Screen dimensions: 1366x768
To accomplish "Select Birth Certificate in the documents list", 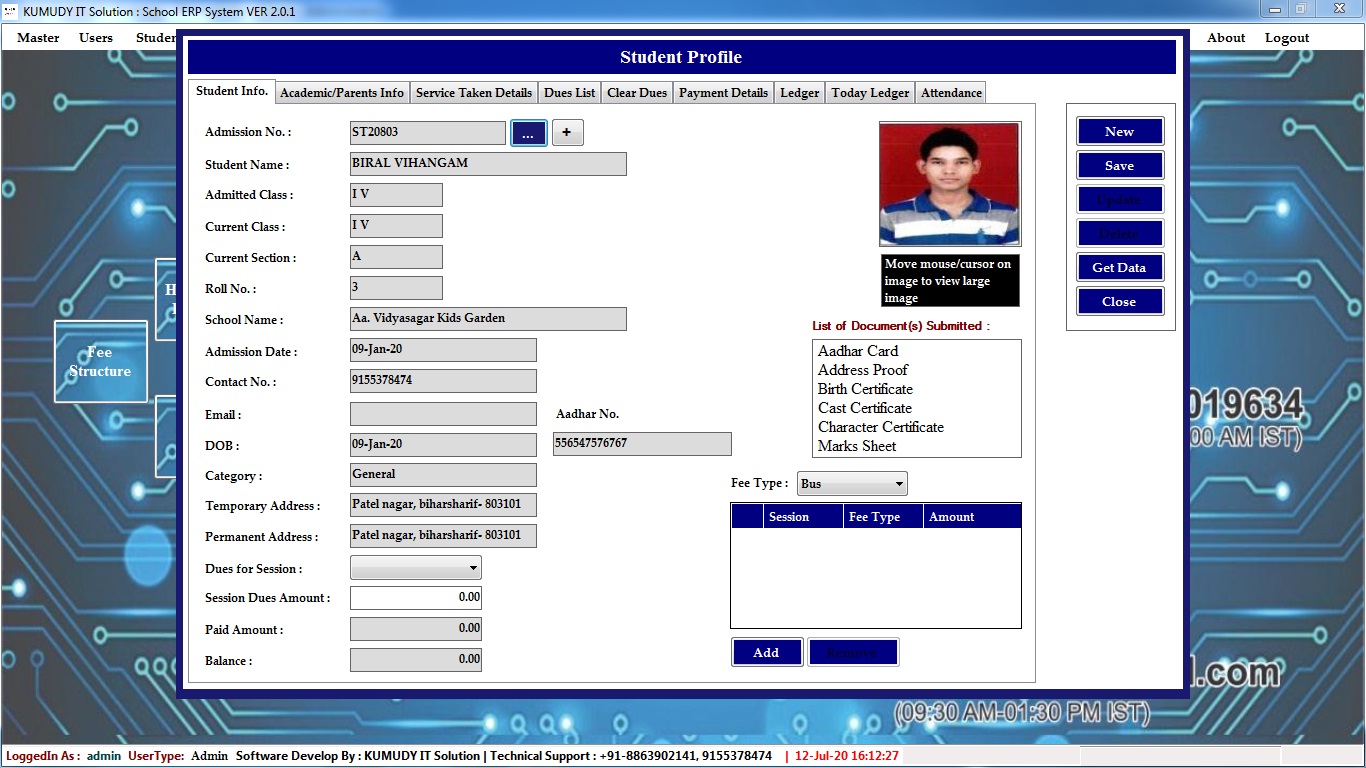I will click(x=865, y=389).
